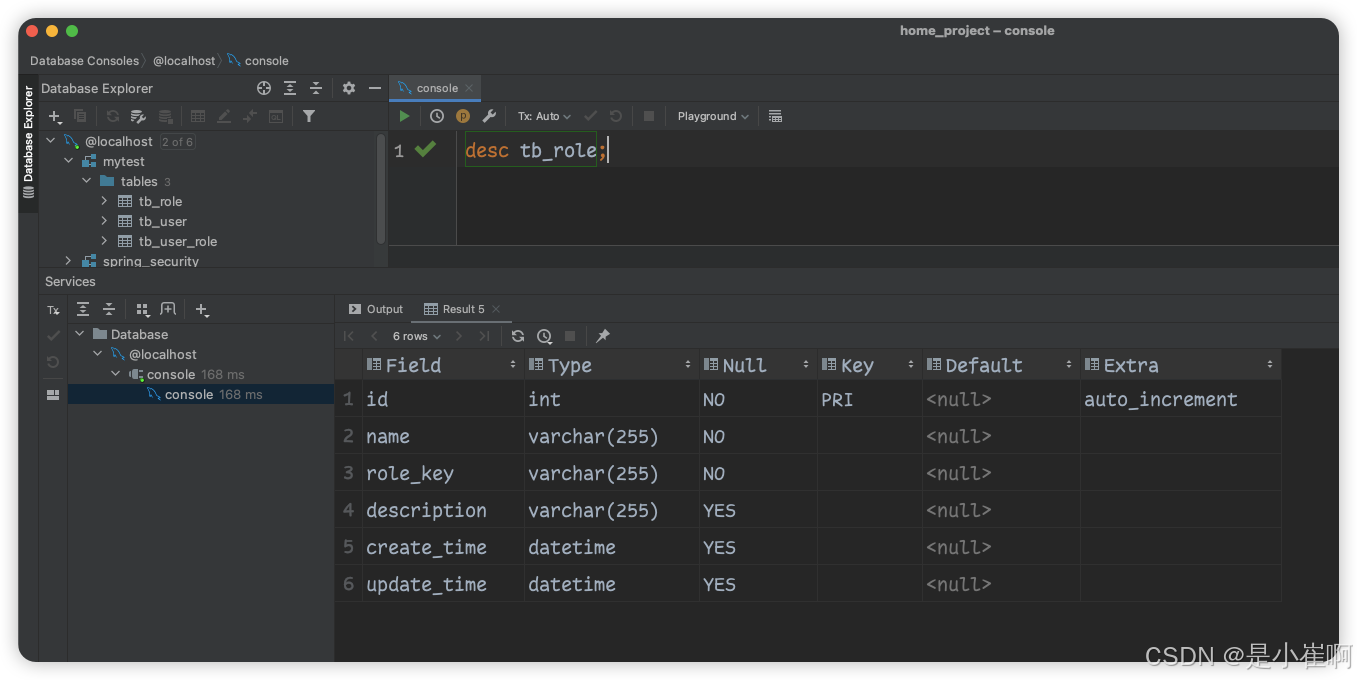Click the orange P parameters icon
Viewport: 1357px width, 680px height.
(463, 116)
